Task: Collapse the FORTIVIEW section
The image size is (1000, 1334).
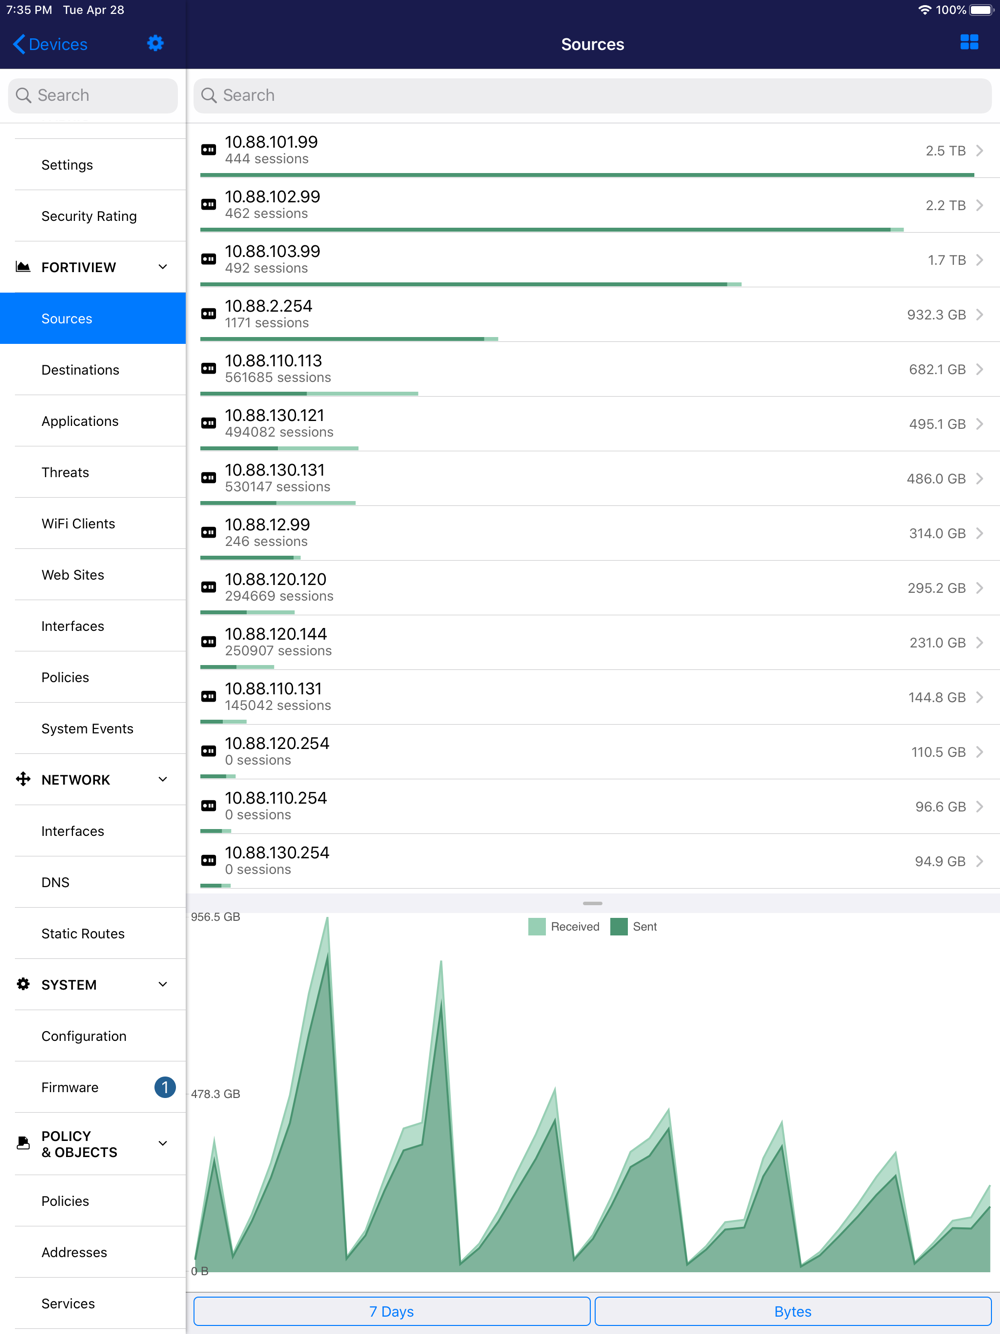Action: pyautogui.click(x=163, y=267)
